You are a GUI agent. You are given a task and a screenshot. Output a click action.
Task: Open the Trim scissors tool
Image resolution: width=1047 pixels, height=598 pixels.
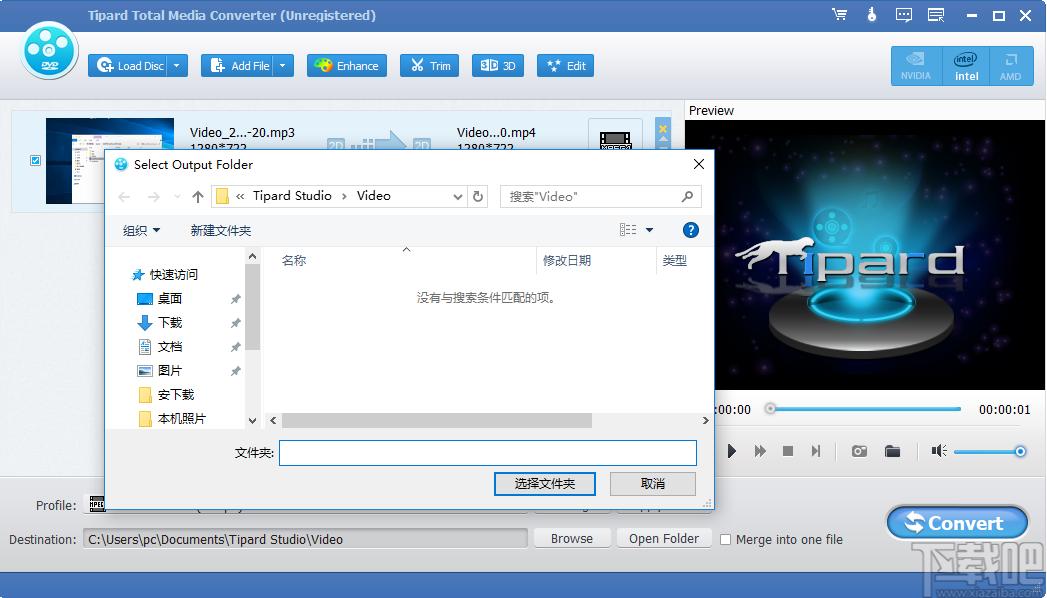pos(427,66)
